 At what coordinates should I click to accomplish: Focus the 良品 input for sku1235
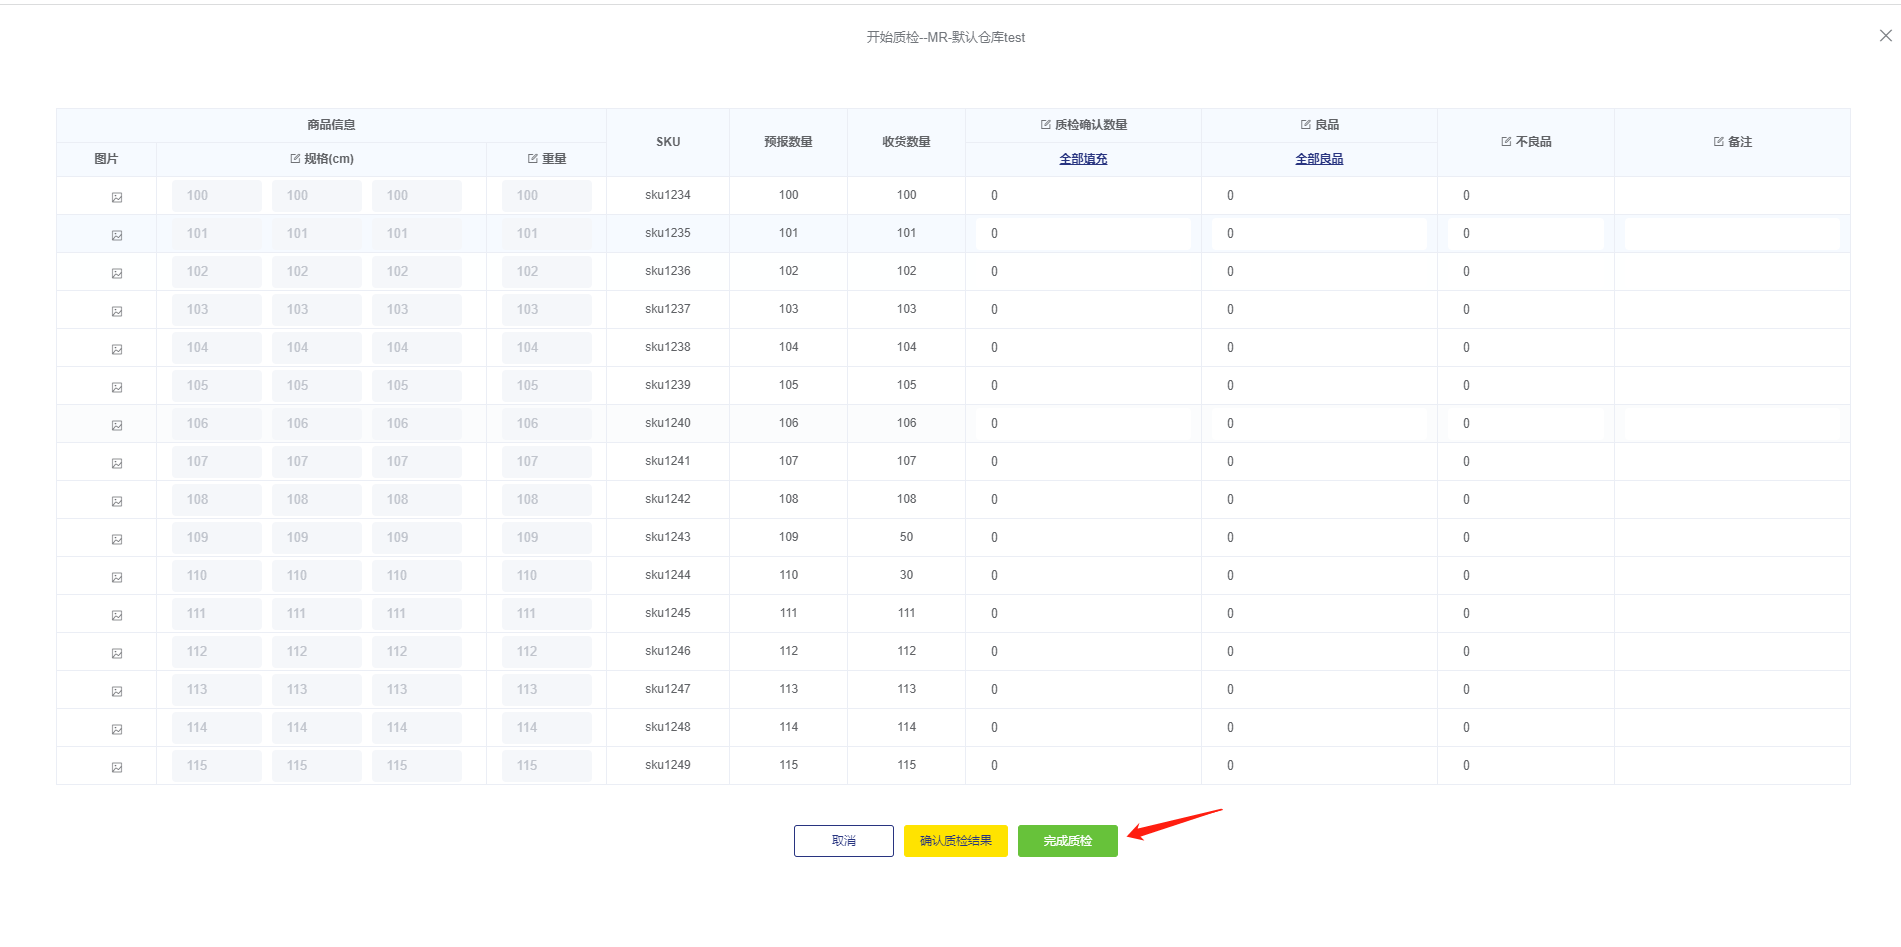coord(1319,234)
